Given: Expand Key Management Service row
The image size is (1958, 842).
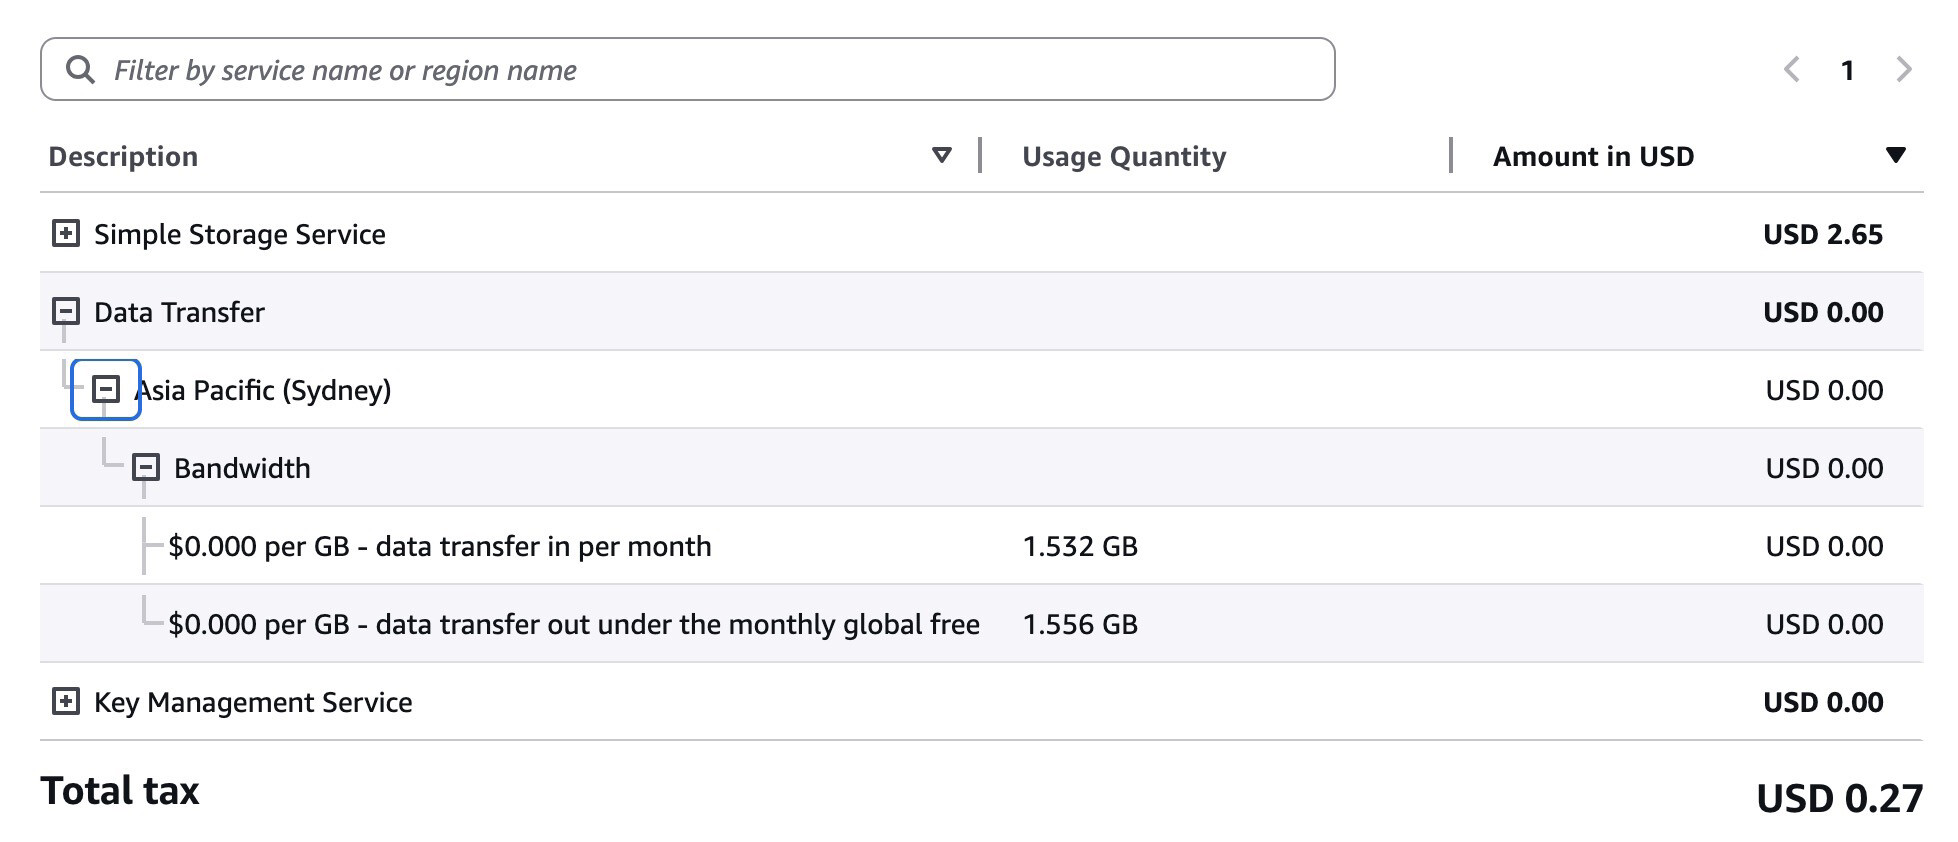Looking at the screenshot, I should pos(66,702).
